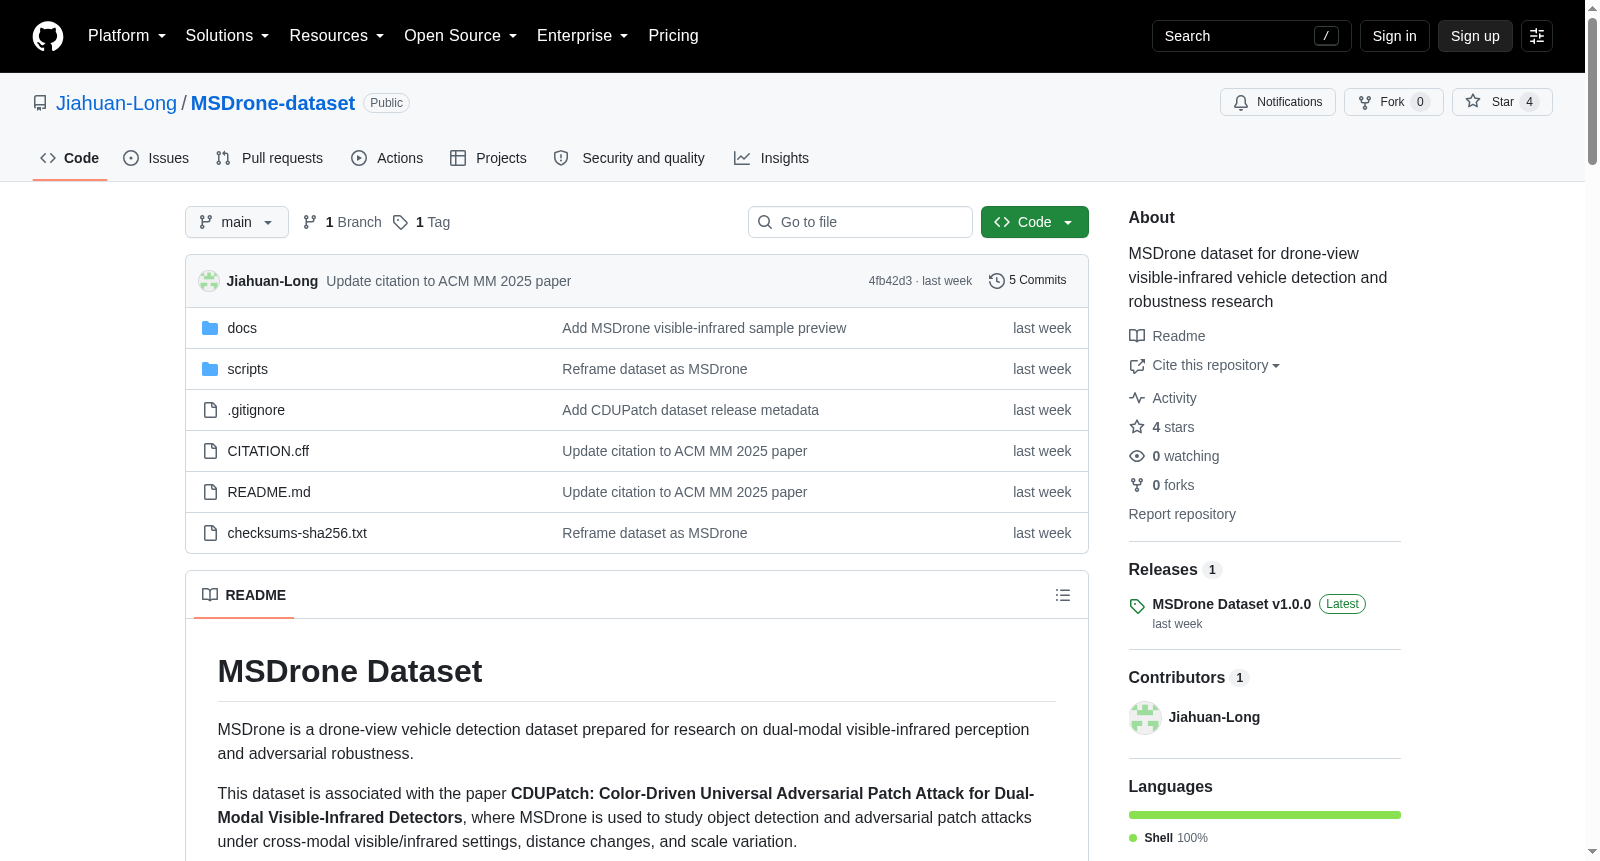Open 'Add CDUPatch dataset release metadata' commit
Image resolution: width=1600 pixels, height=861 pixels.
690,410
